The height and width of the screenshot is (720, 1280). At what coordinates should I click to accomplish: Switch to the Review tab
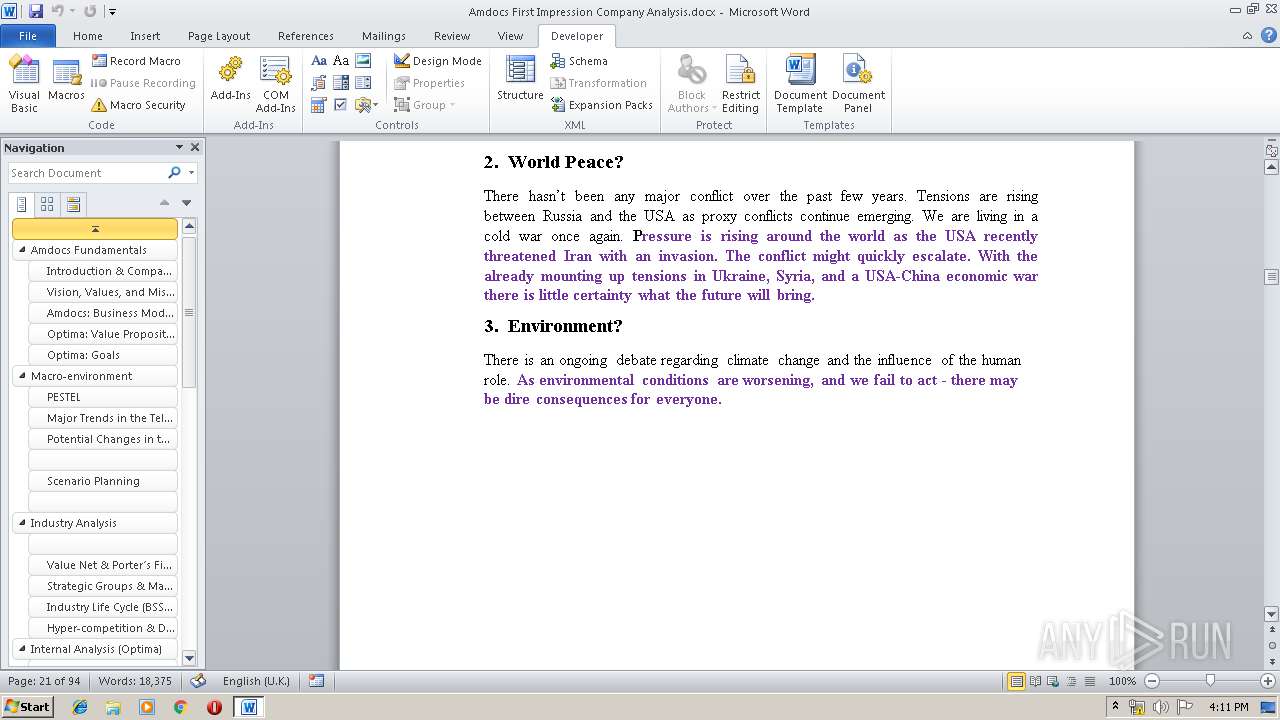coord(452,36)
